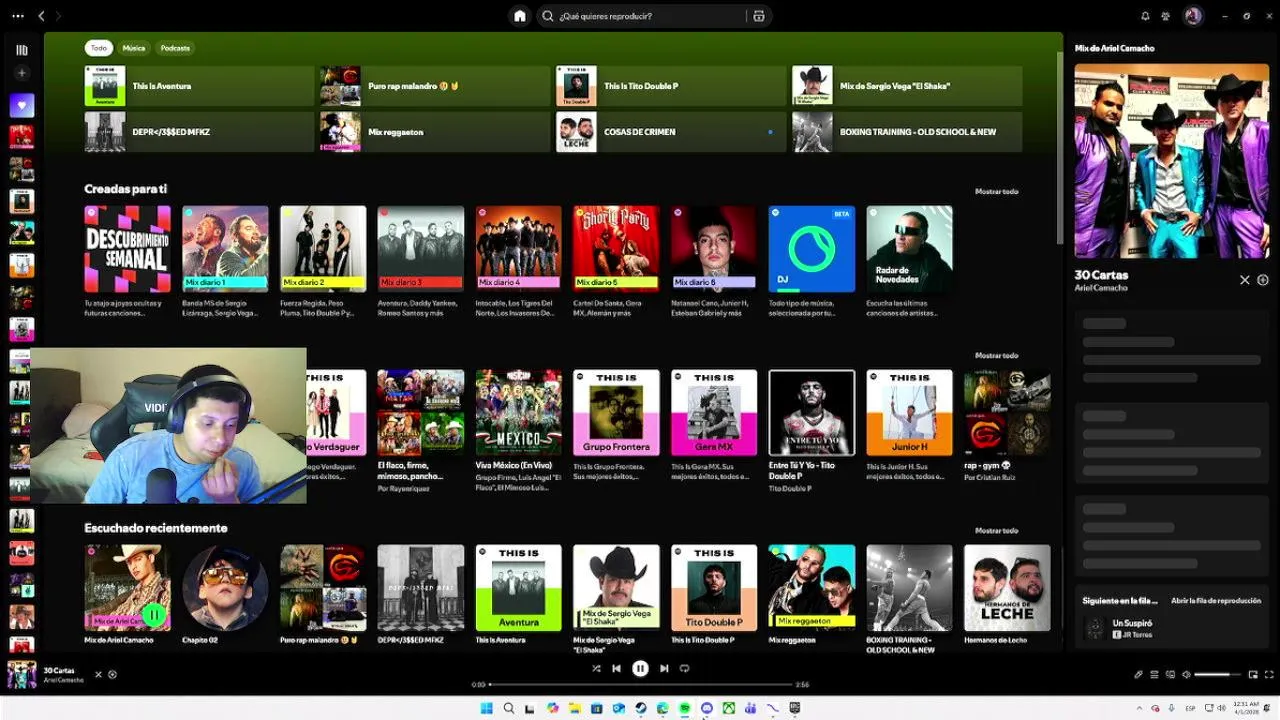Toggle shuffle playback

pyautogui.click(x=596, y=668)
